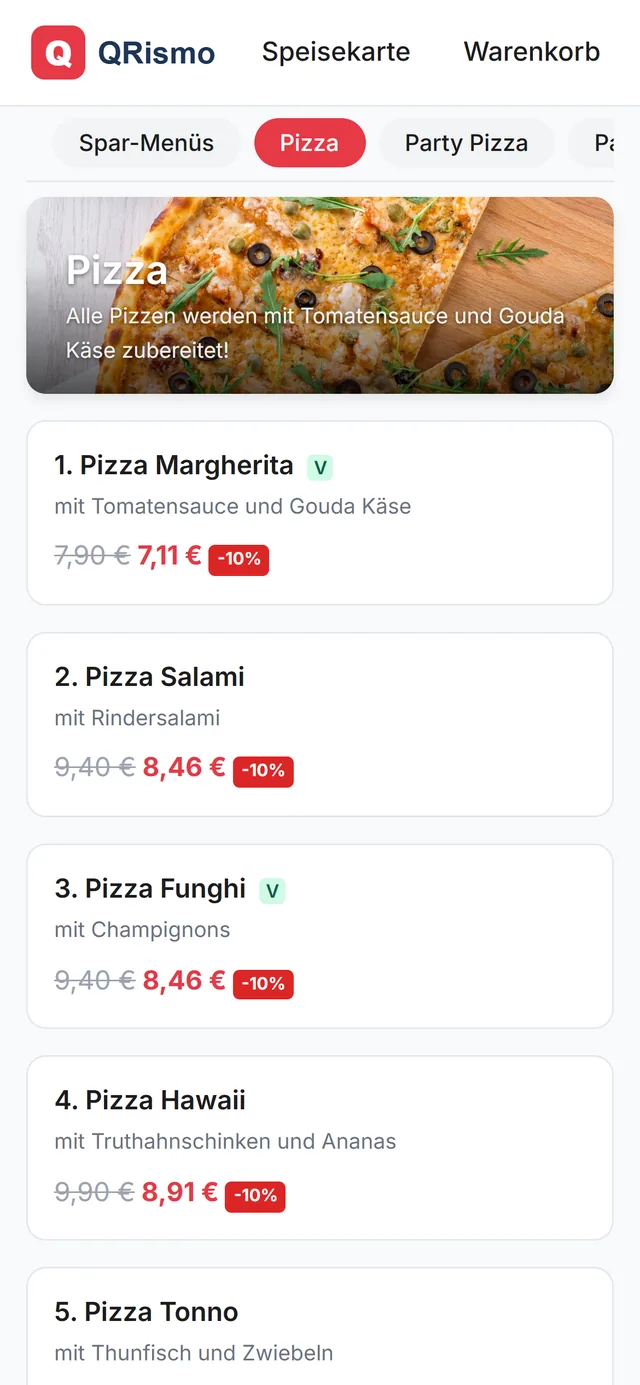Open the QRismo brand name link

[157, 52]
